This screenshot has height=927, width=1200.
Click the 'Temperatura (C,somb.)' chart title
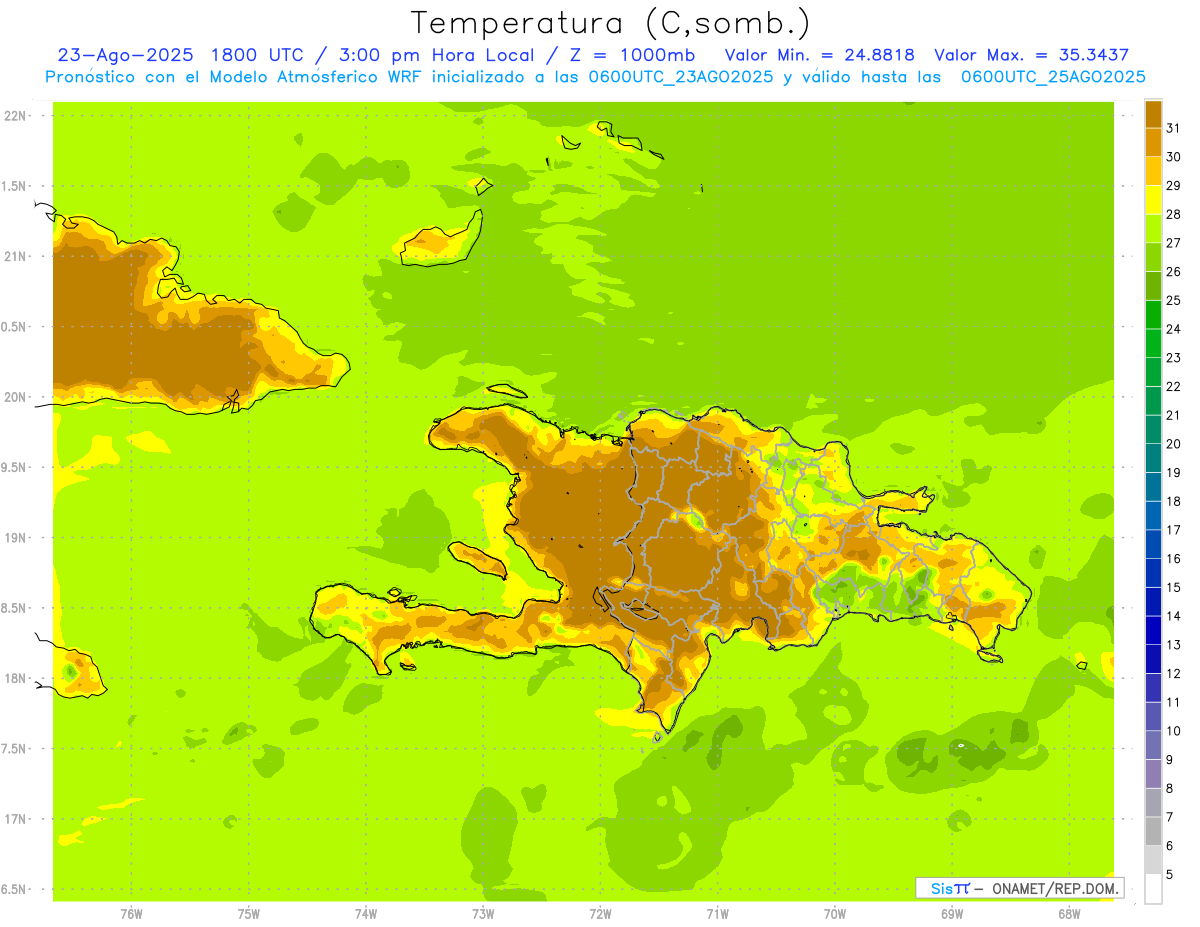(x=610, y=23)
